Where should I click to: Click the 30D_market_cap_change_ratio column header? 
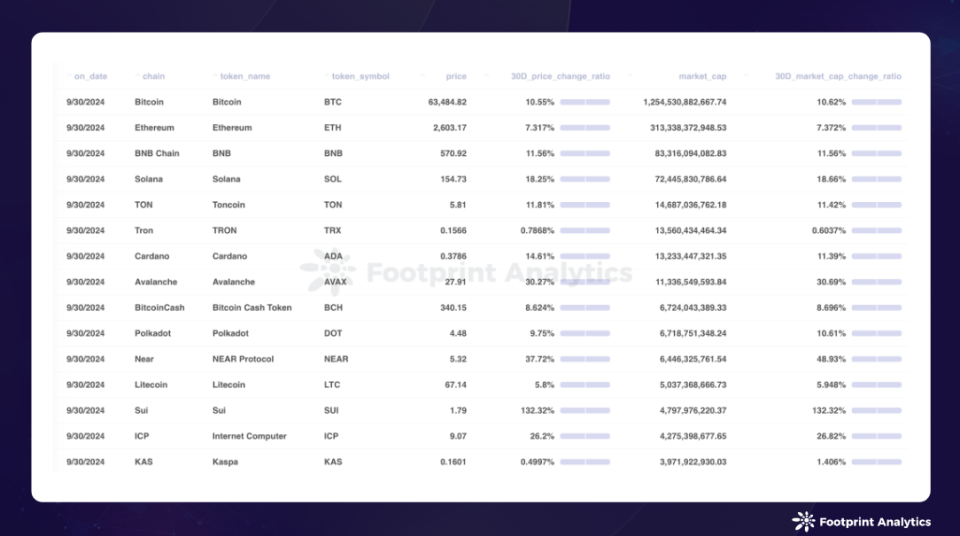(x=838, y=76)
